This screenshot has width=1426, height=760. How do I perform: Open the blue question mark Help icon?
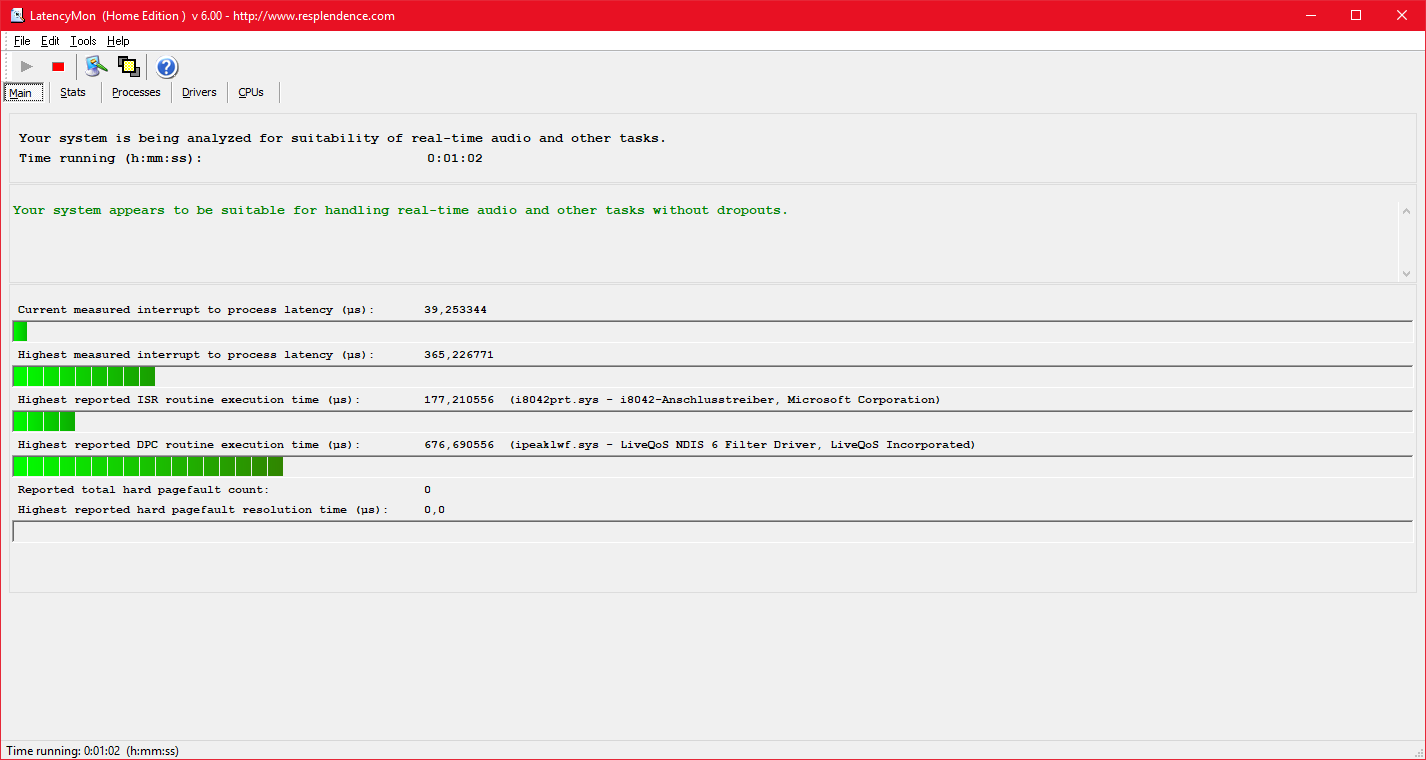pyautogui.click(x=167, y=67)
